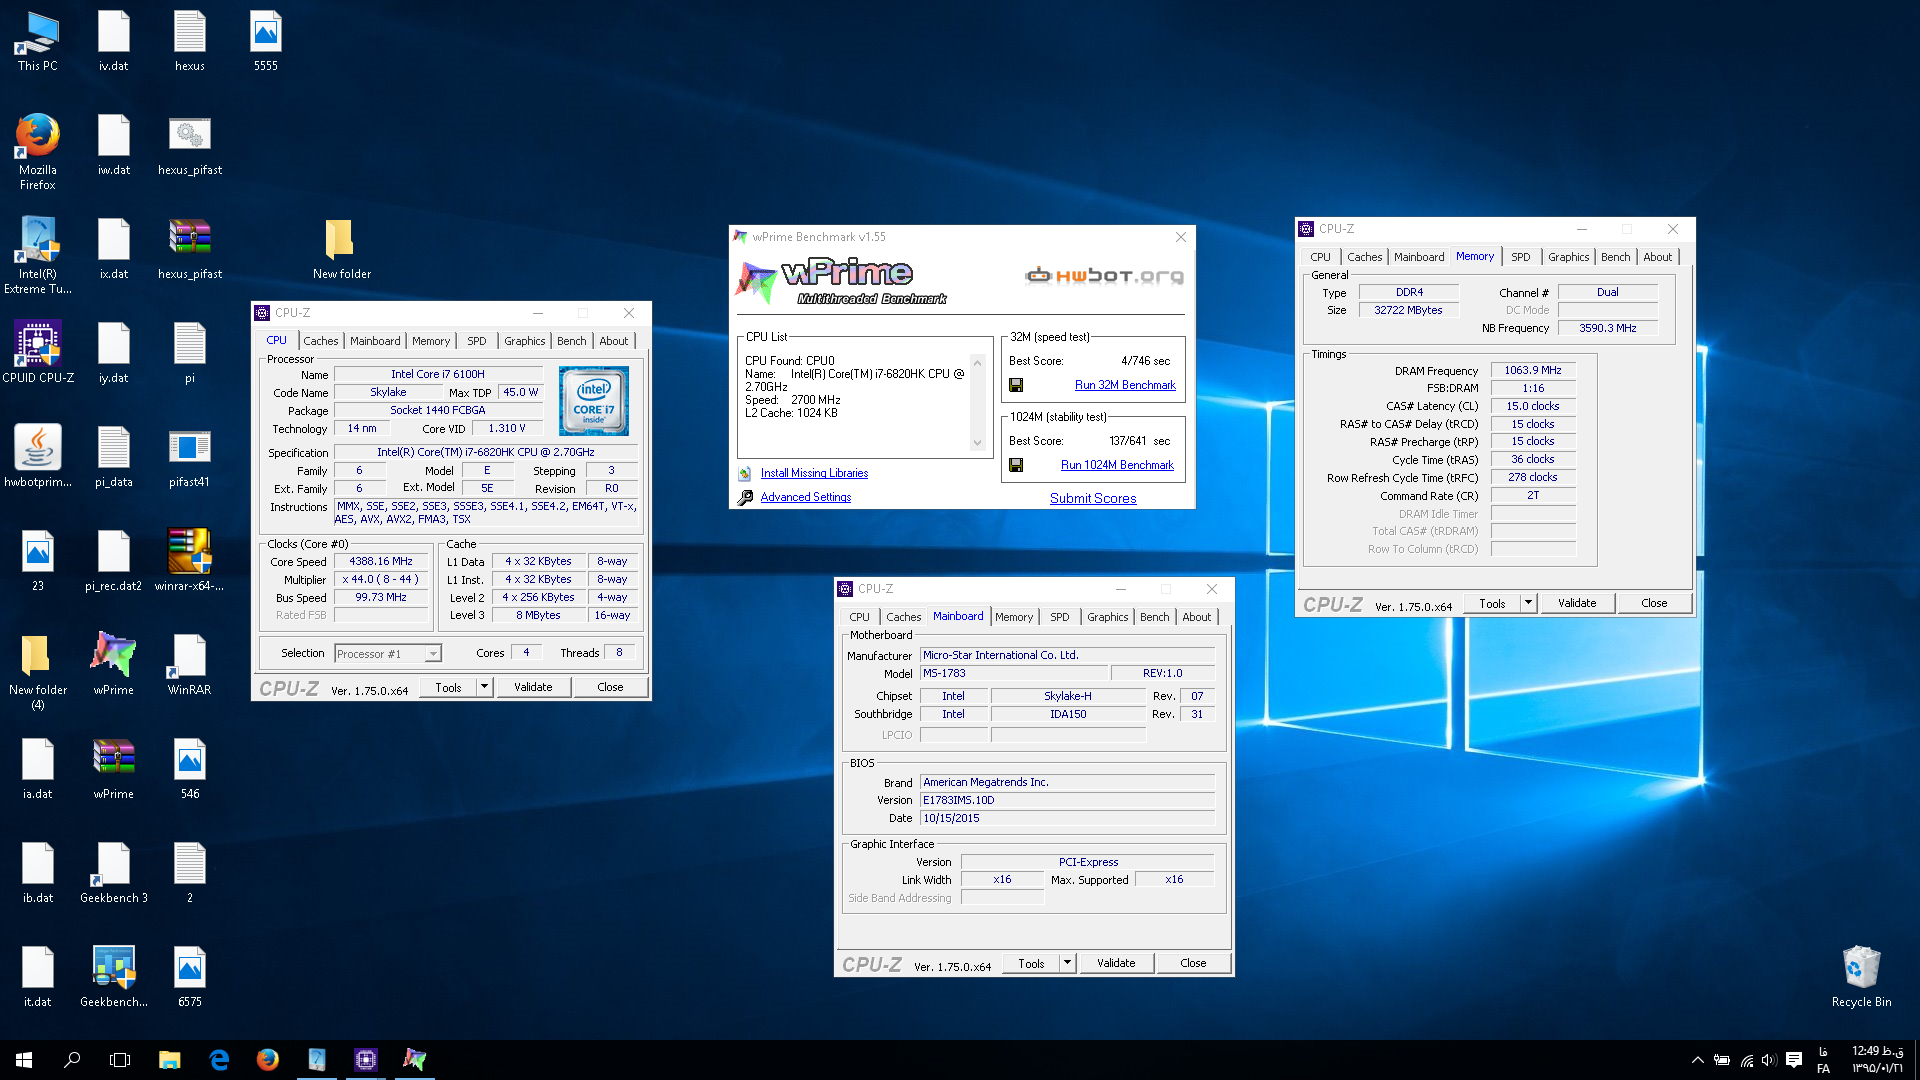Open the pi_data text file

pos(113,456)
